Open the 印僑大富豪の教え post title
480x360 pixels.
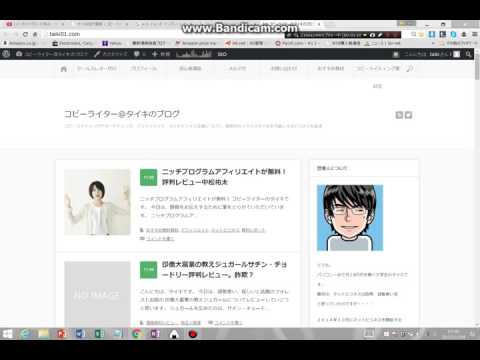click(224, 269)
